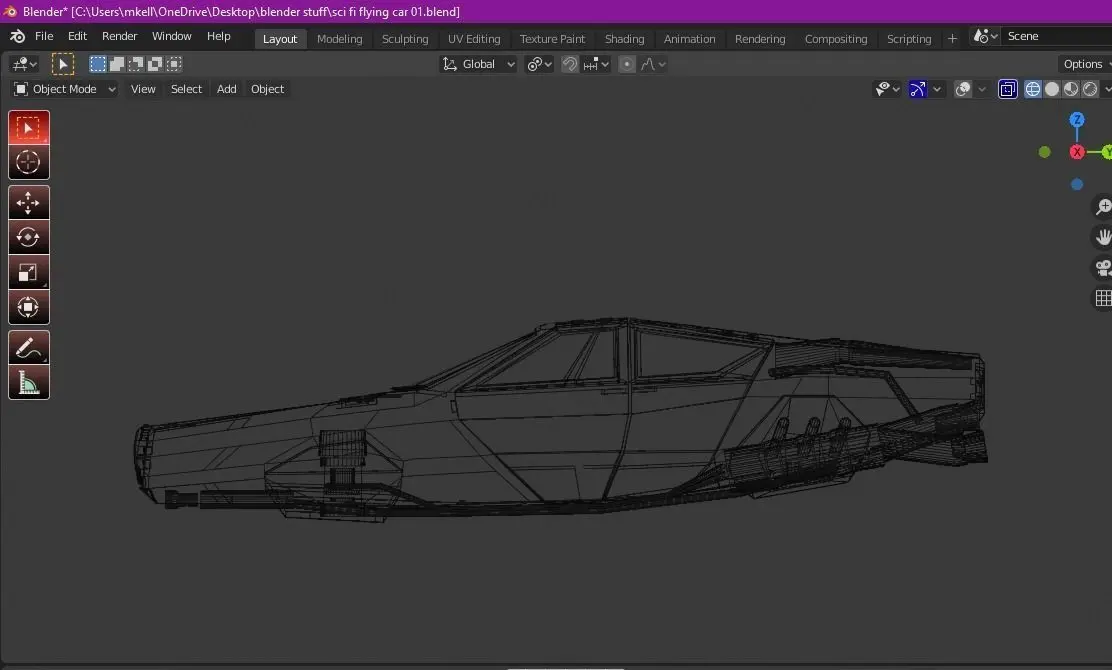Zoom the viewport with magnifier icon

[1103, 206]
